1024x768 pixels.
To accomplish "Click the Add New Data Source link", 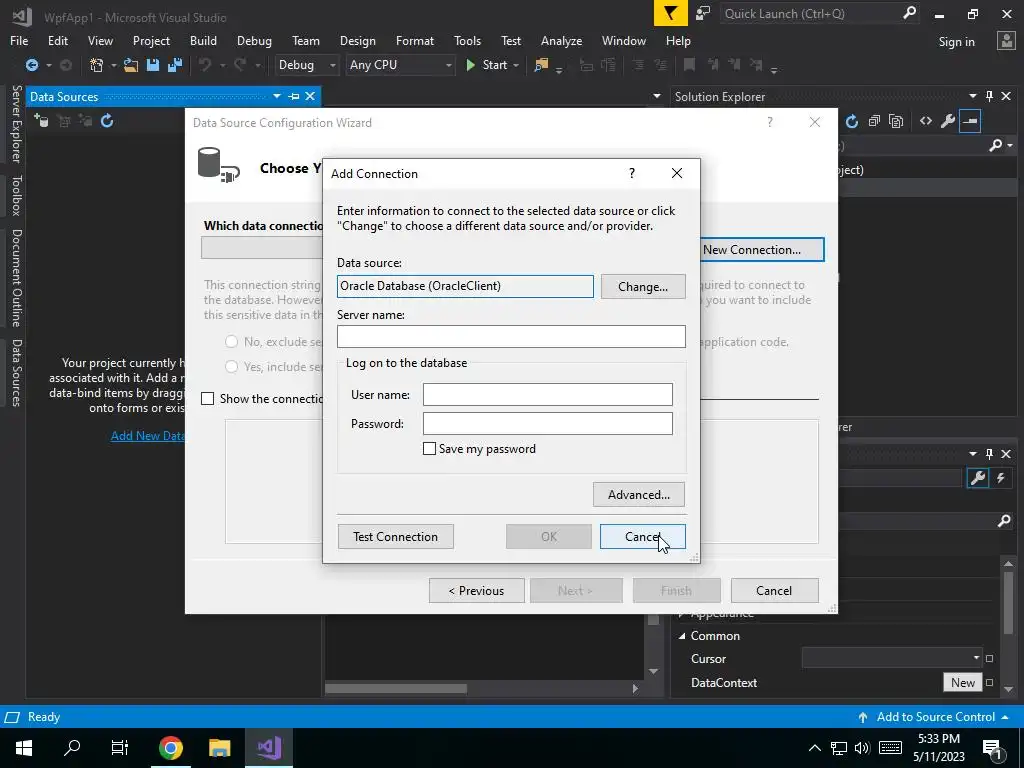I will (148, 436).
